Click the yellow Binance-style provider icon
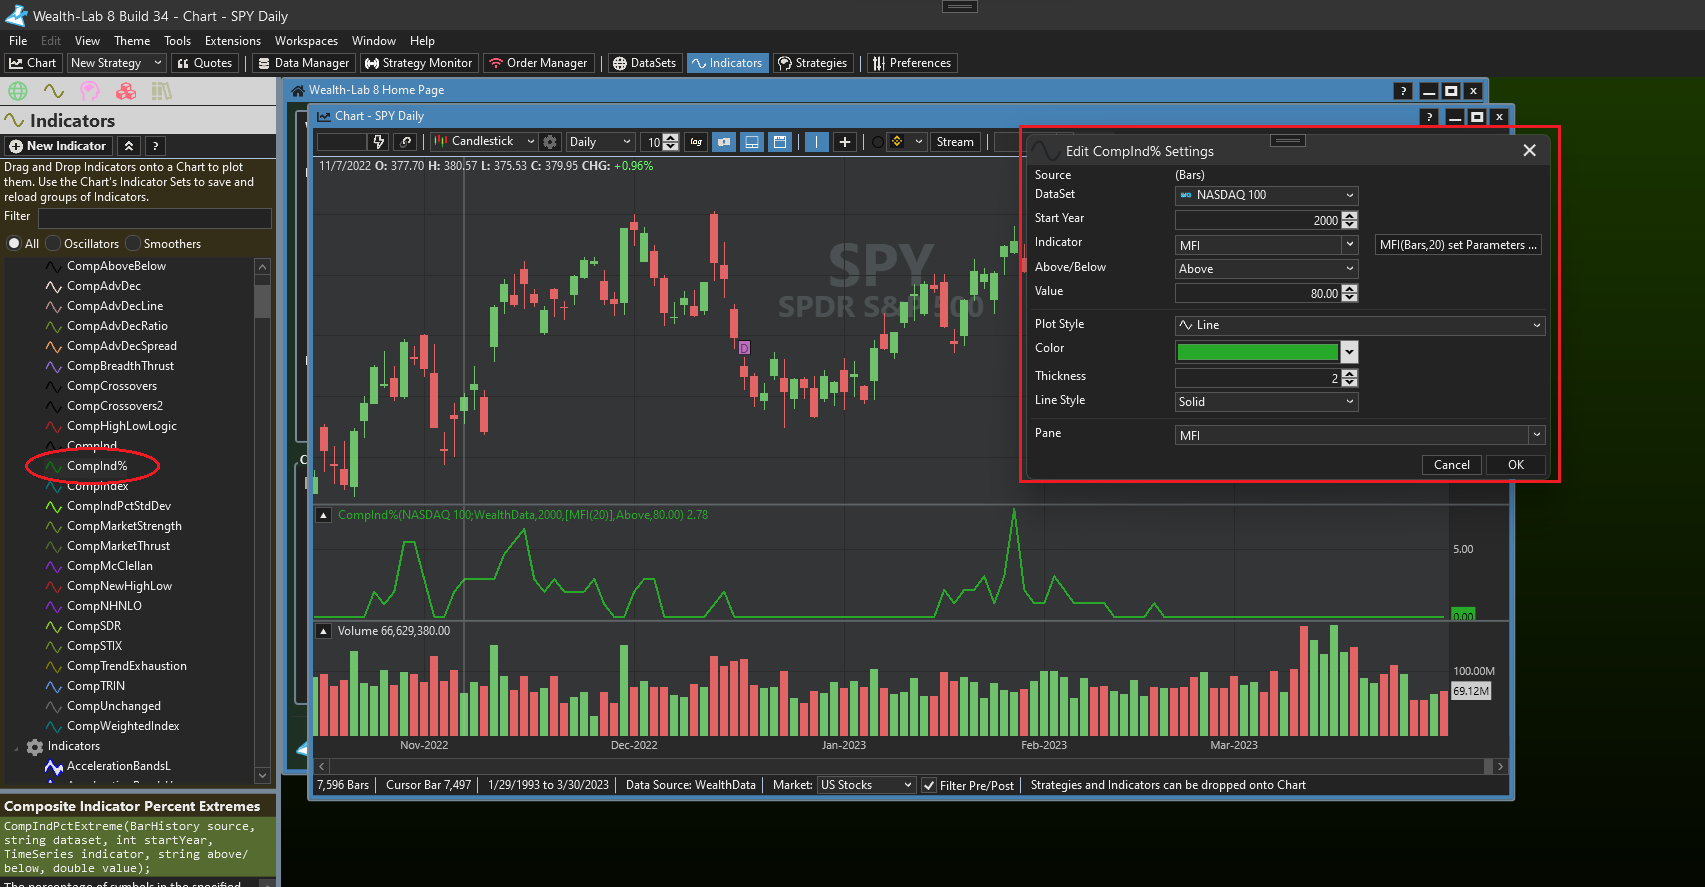 pyautogui.click(x=897, y=142)
